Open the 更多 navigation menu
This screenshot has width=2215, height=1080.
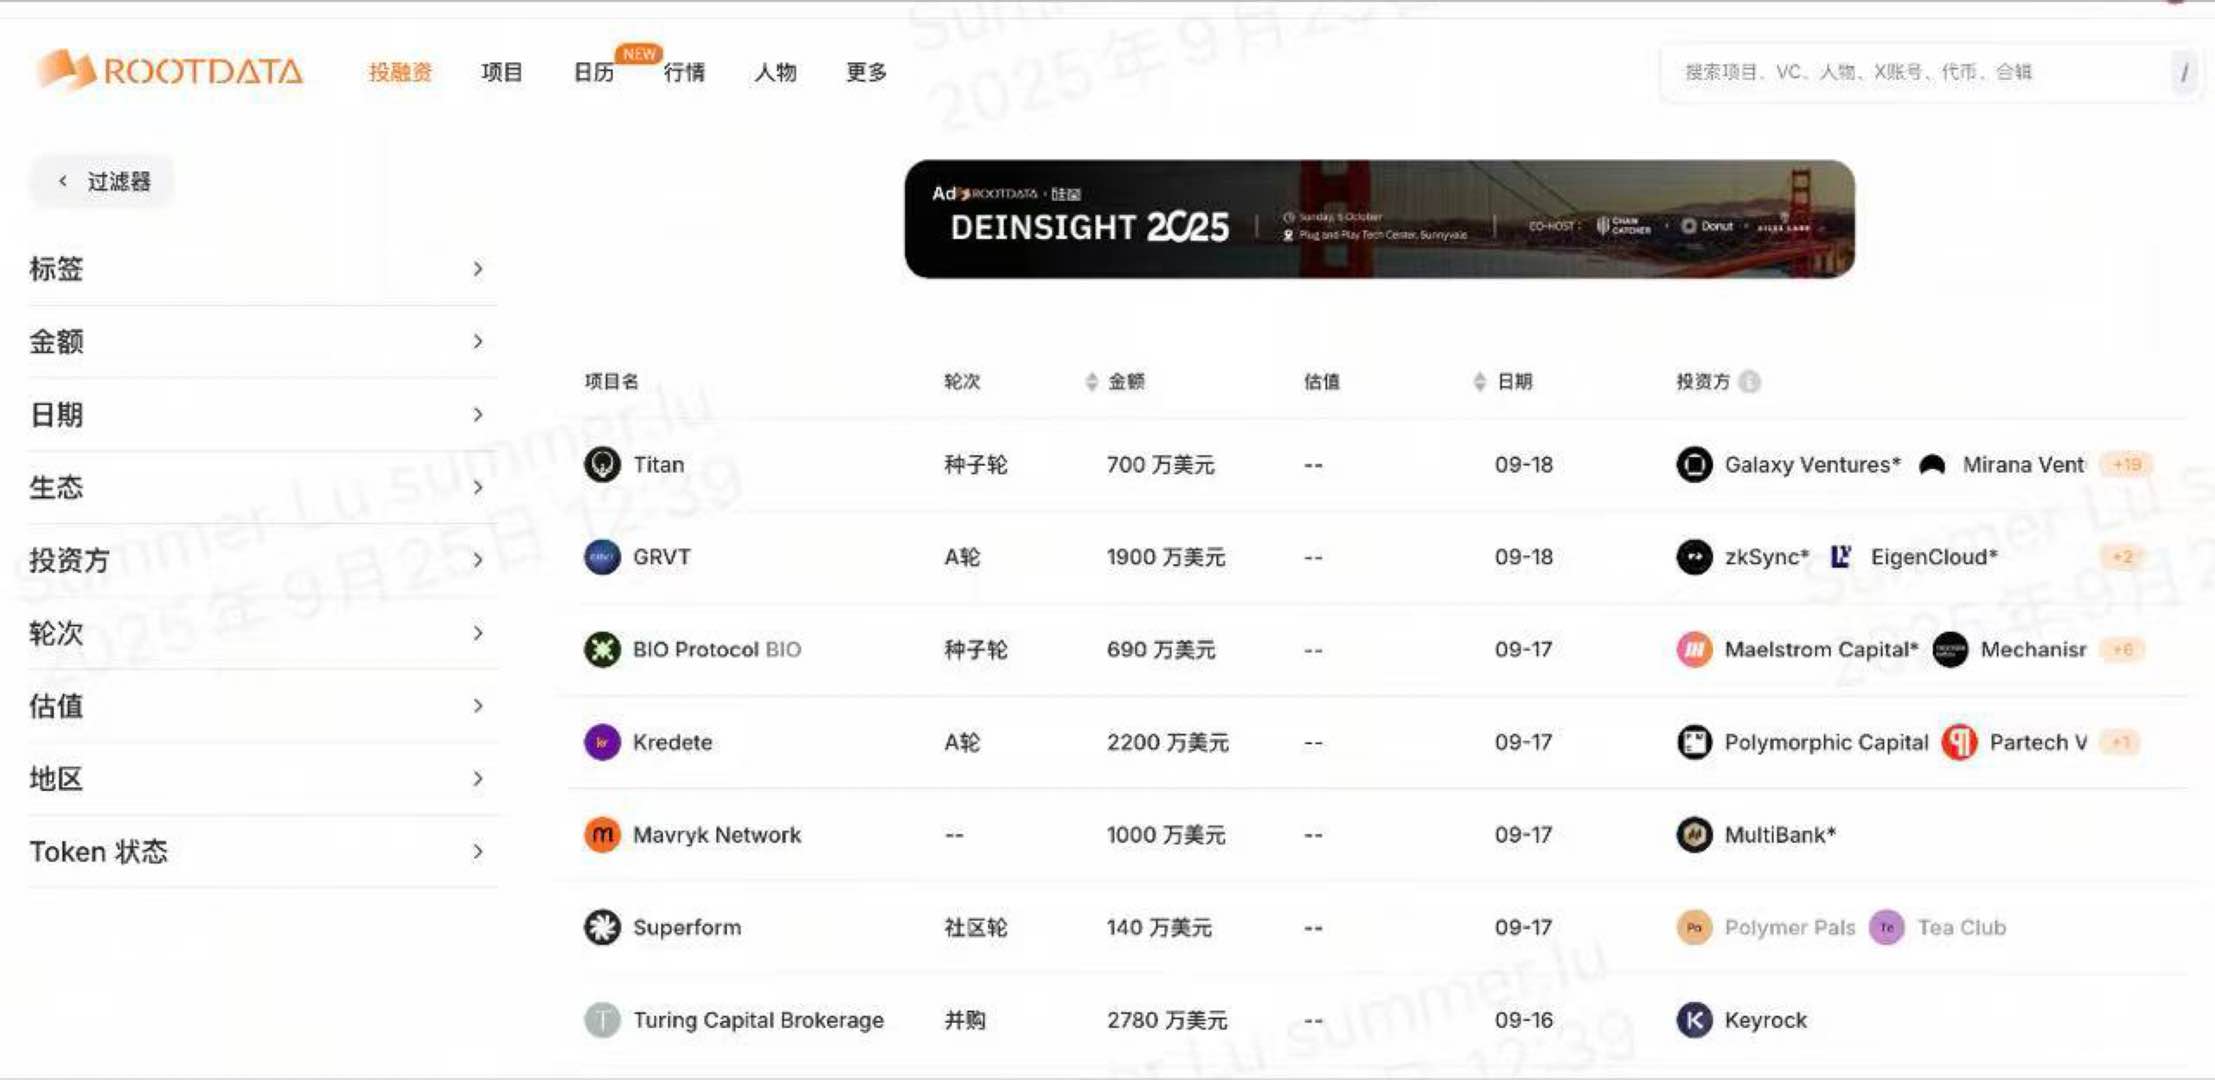click(866, 72)
